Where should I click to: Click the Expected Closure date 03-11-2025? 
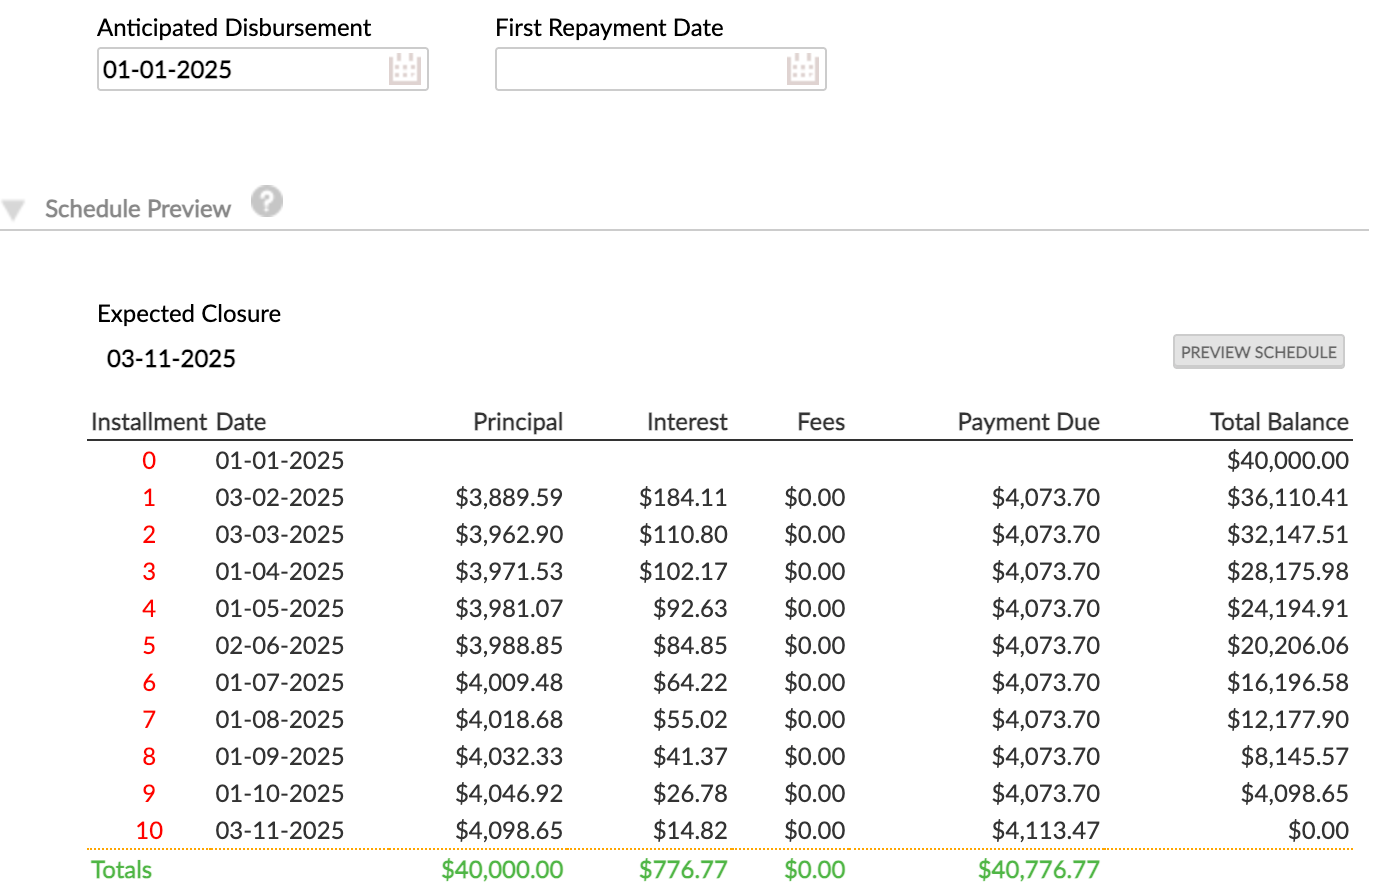tap(171, 359)
